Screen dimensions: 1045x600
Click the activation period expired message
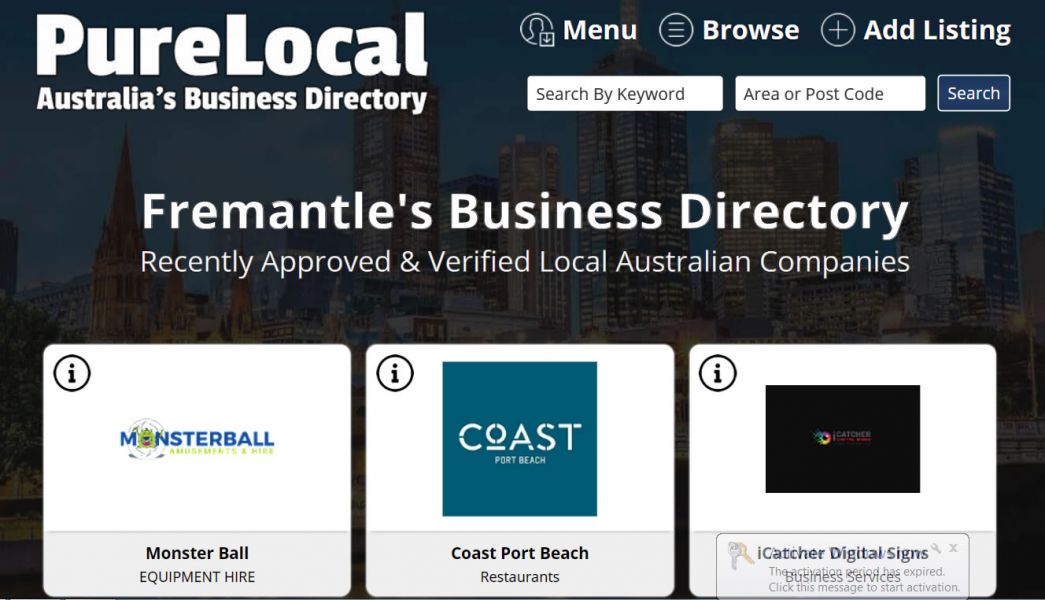(864, 579)
